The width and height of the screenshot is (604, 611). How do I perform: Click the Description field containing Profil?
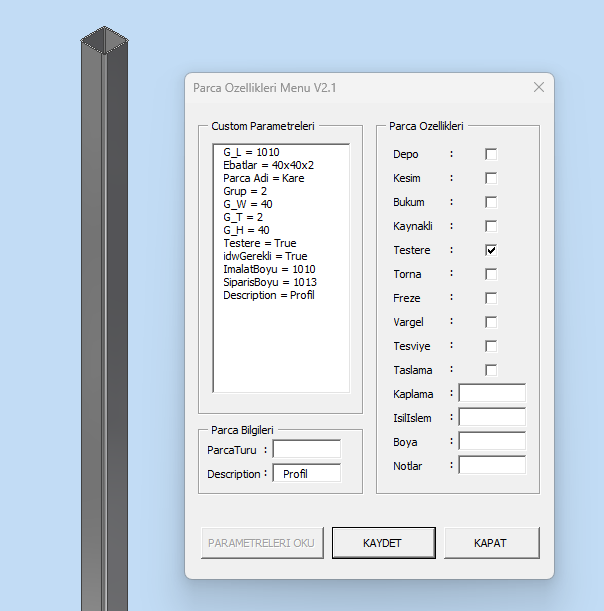click(x=307, y=474)
